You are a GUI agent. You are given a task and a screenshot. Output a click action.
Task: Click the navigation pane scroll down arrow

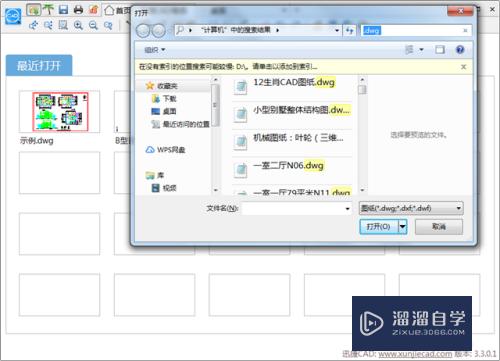(x=216, y=190)
